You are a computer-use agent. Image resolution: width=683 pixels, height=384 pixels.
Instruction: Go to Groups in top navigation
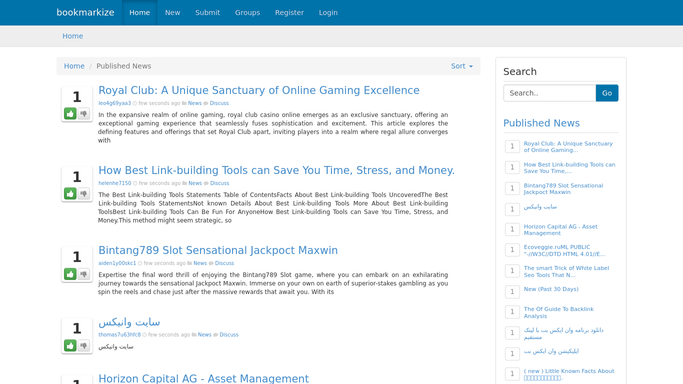click(x=247, y=13)
